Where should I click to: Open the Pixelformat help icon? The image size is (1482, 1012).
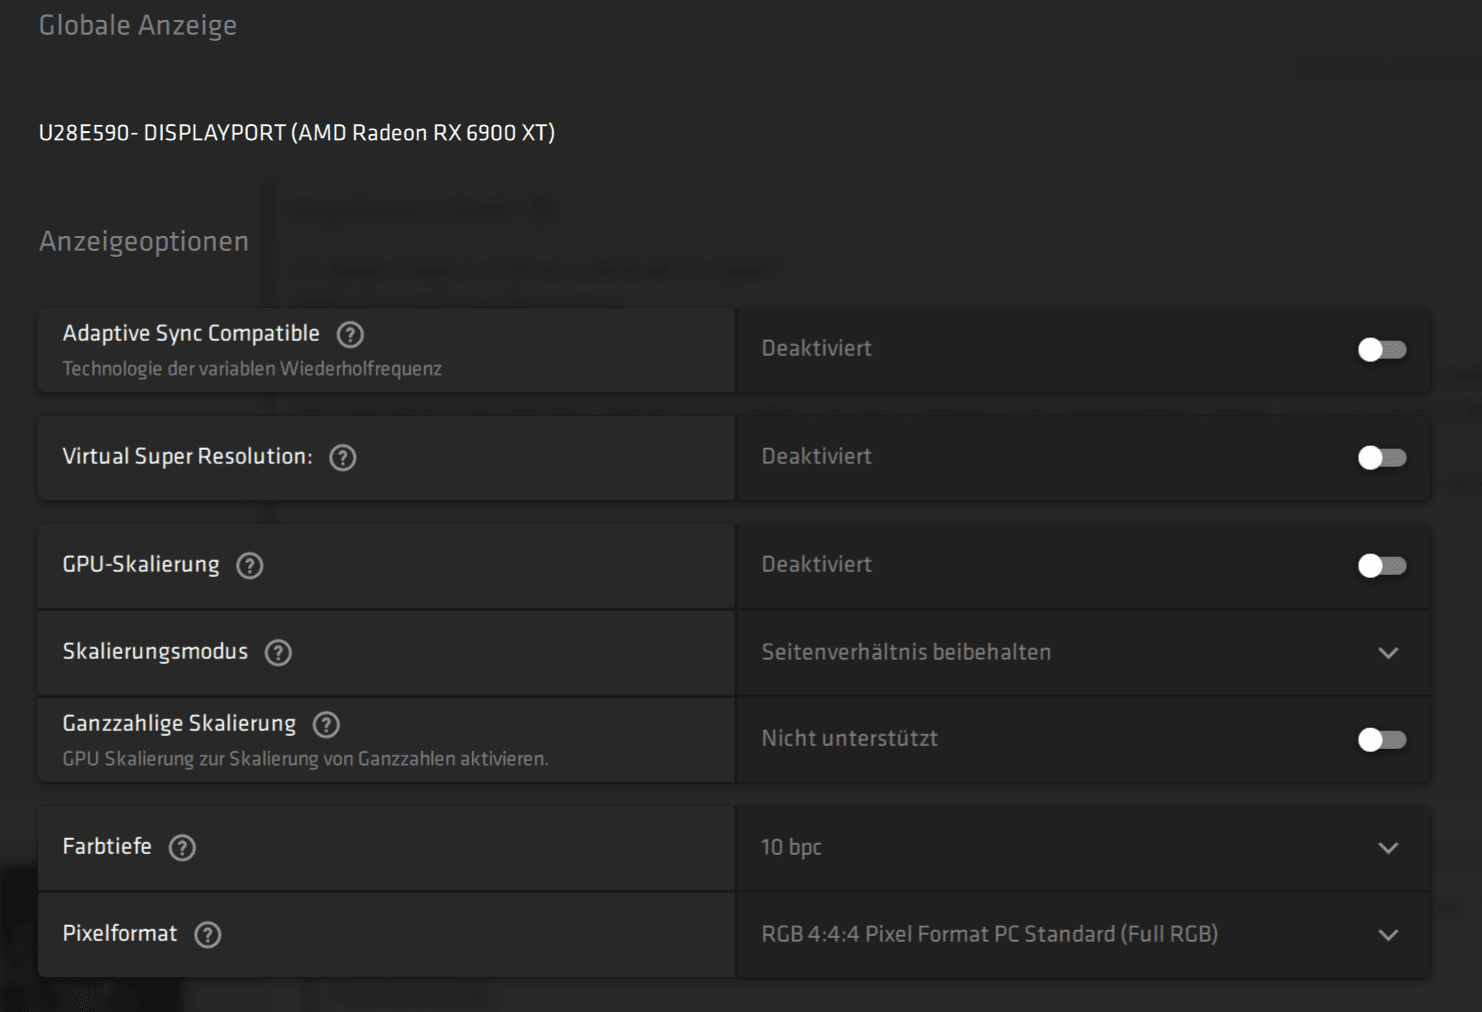(x=207, y=935)
